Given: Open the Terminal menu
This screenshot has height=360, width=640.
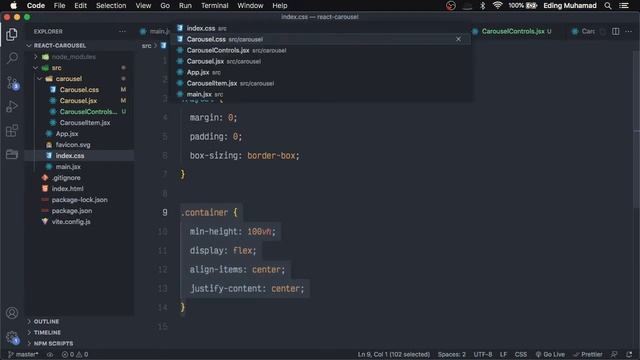Looking at the screenshot, I should click(x=214, y=6).
